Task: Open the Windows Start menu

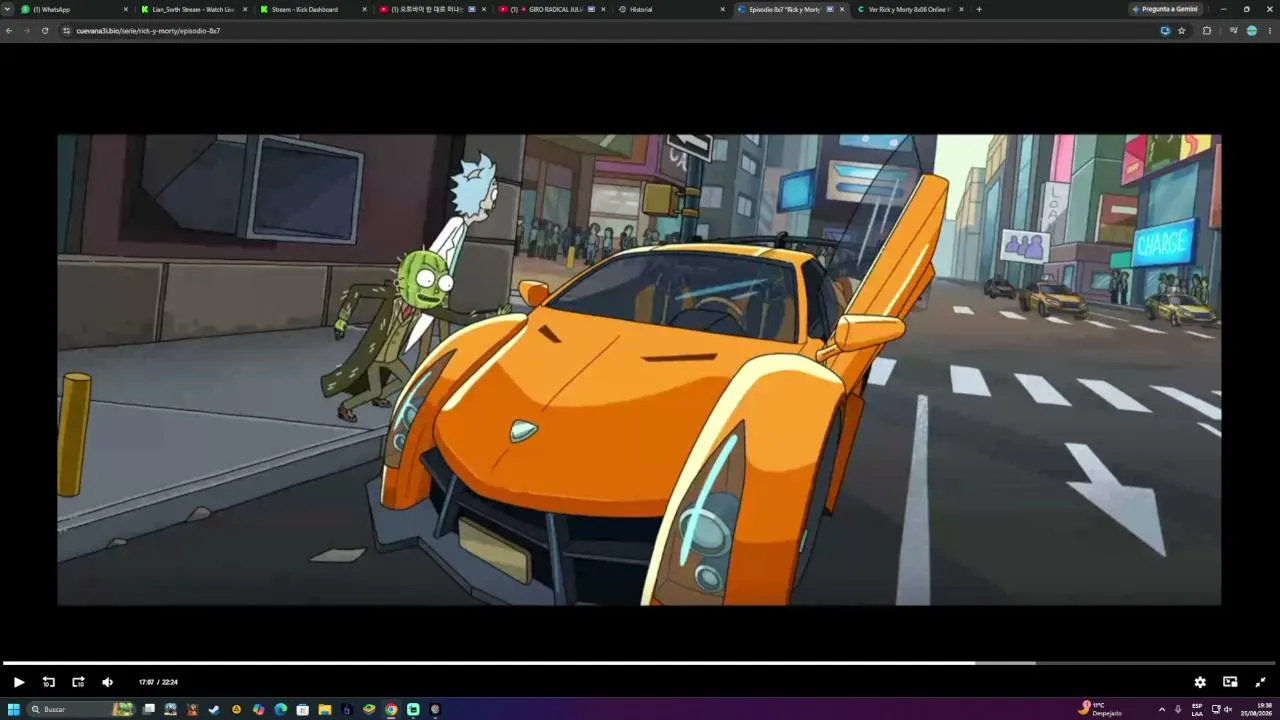Action: [x=14, y=709]
